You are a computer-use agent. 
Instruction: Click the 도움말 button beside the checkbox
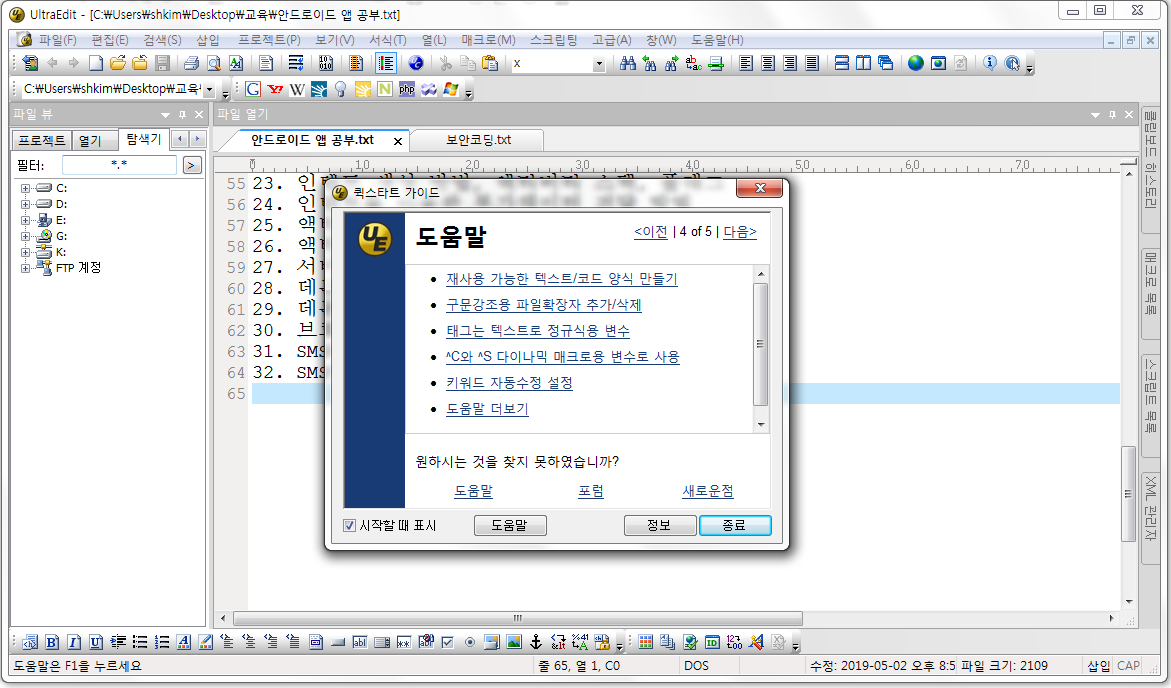tap(510, 526)
